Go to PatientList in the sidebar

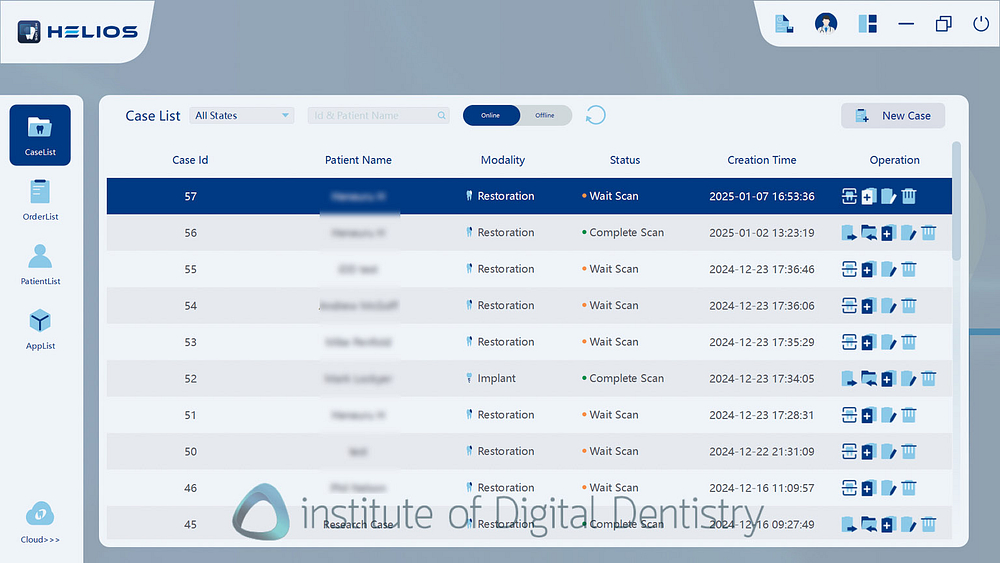[x=40, y=264]
